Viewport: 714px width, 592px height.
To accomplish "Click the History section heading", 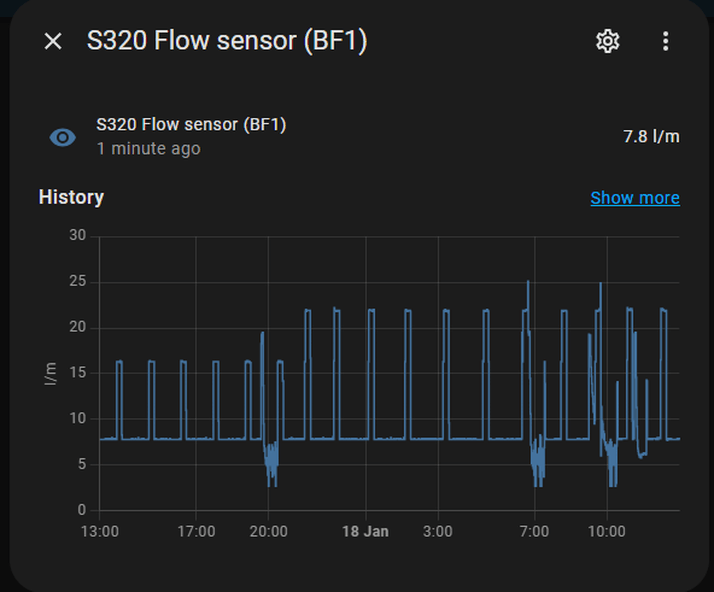I will click(71, 197).
